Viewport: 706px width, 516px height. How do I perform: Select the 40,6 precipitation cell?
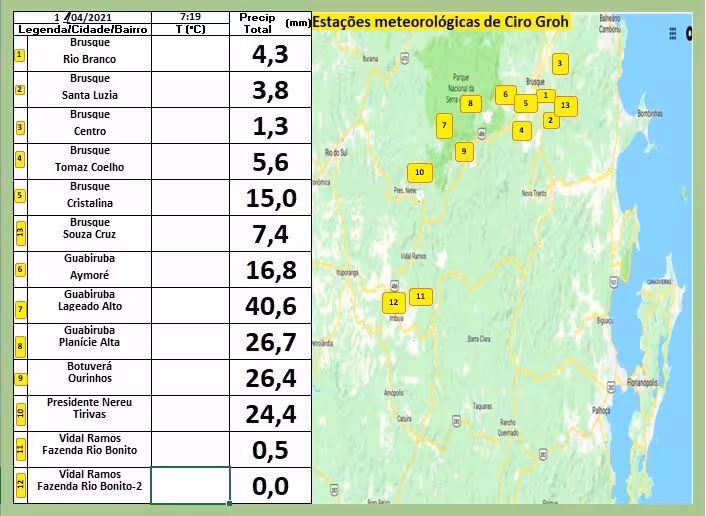click(271, 306)
